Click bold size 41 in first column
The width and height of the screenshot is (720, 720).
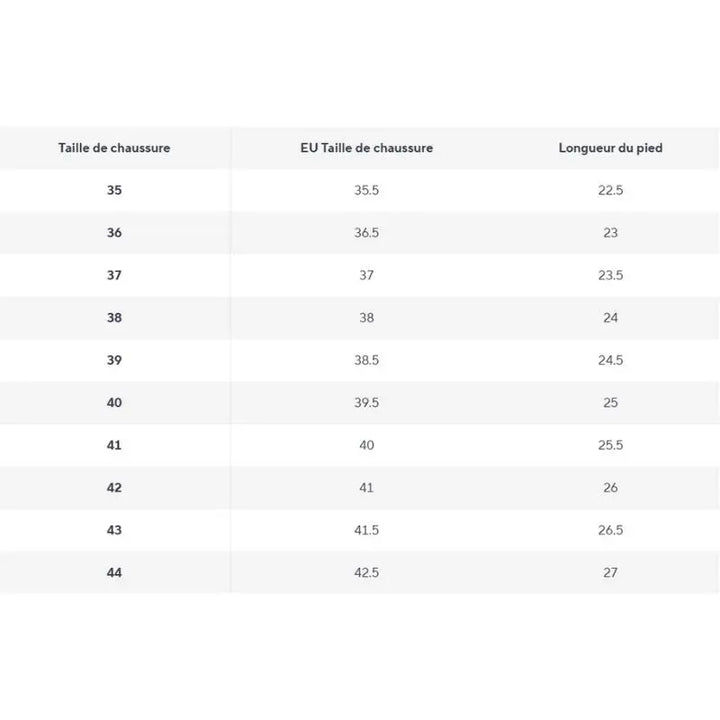point(114,445)
